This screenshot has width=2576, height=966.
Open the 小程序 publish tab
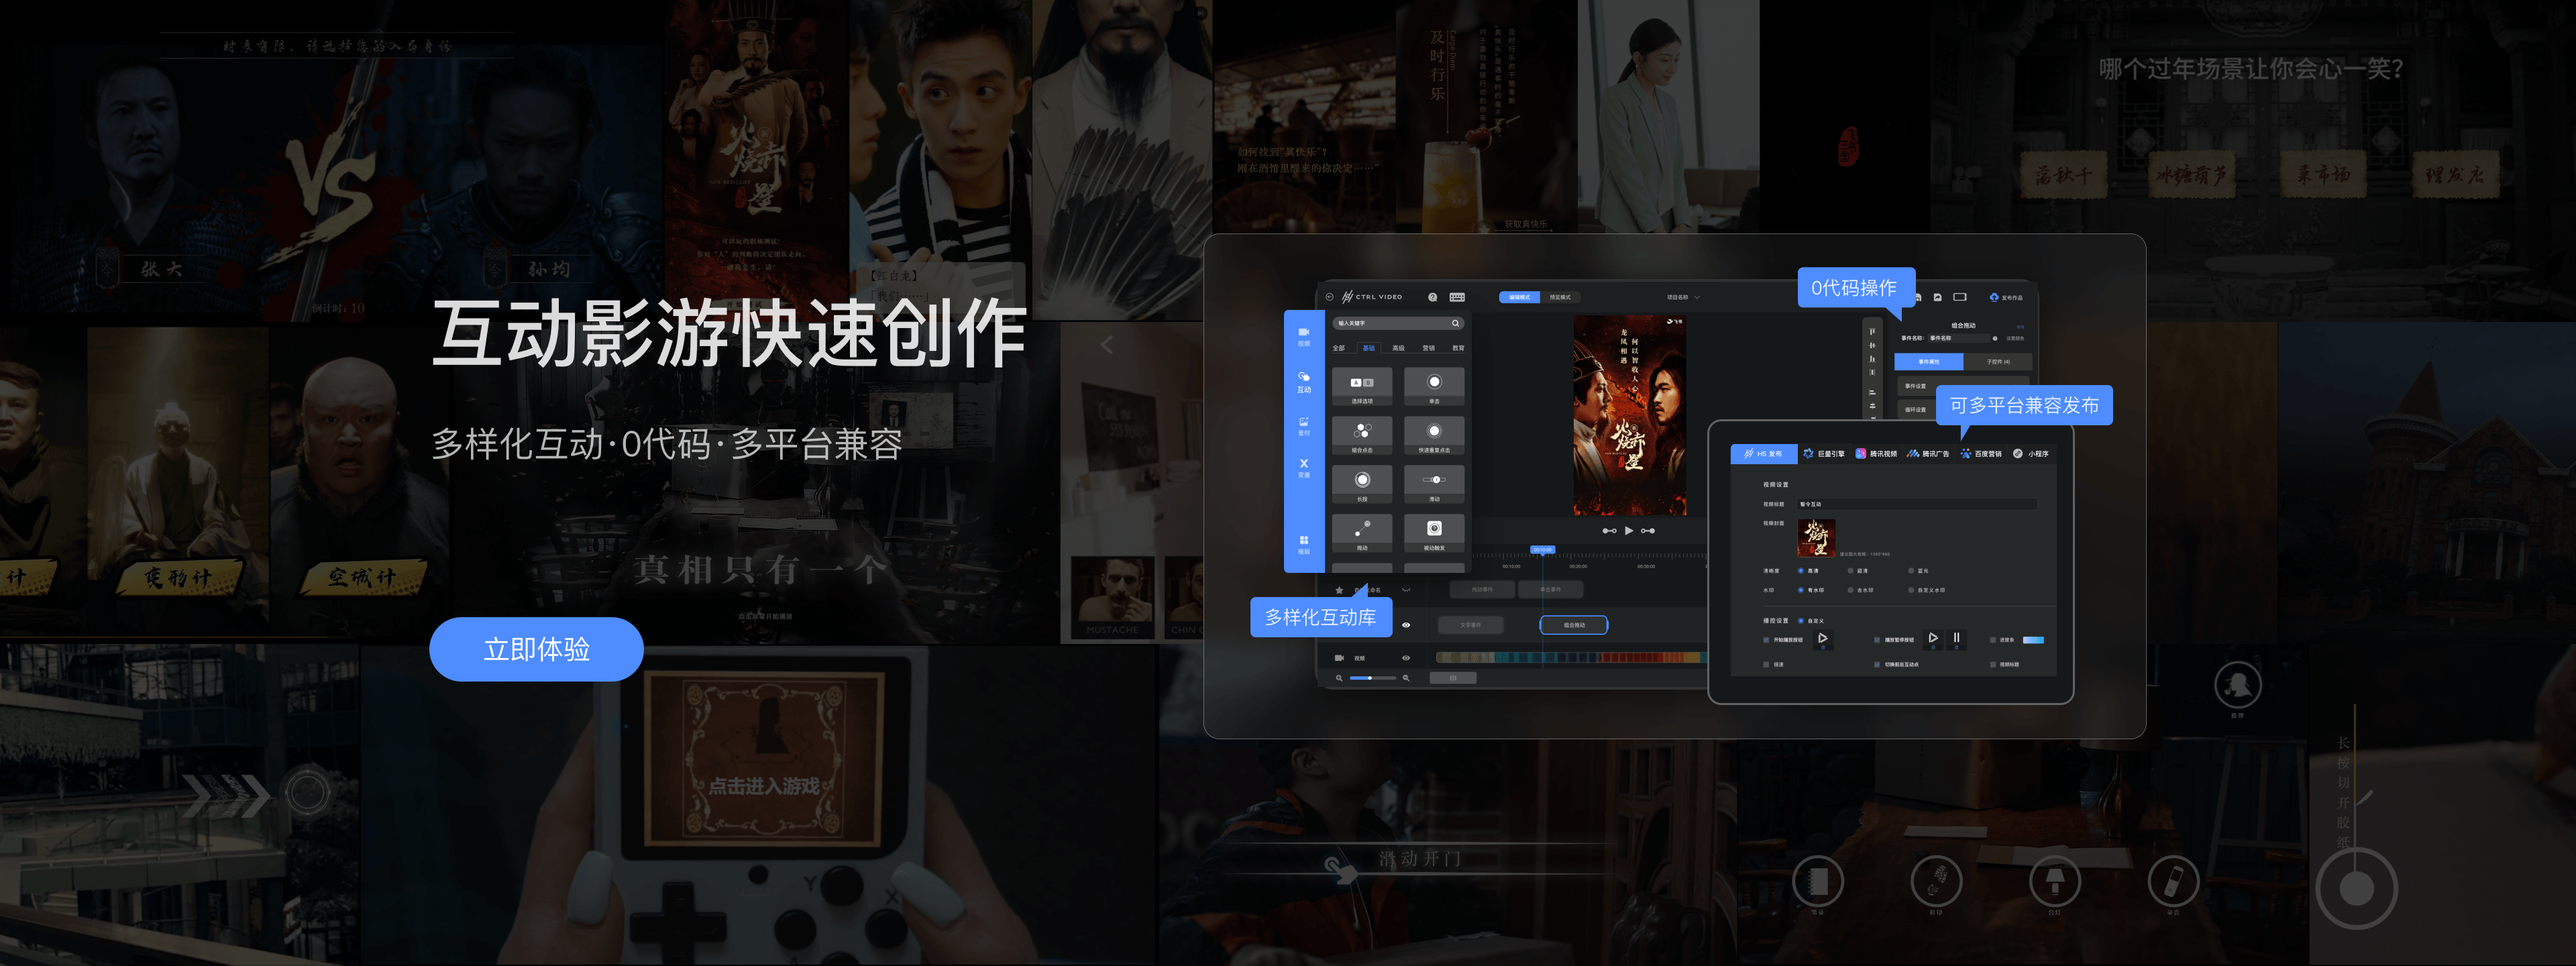[x=2032, y=454]
